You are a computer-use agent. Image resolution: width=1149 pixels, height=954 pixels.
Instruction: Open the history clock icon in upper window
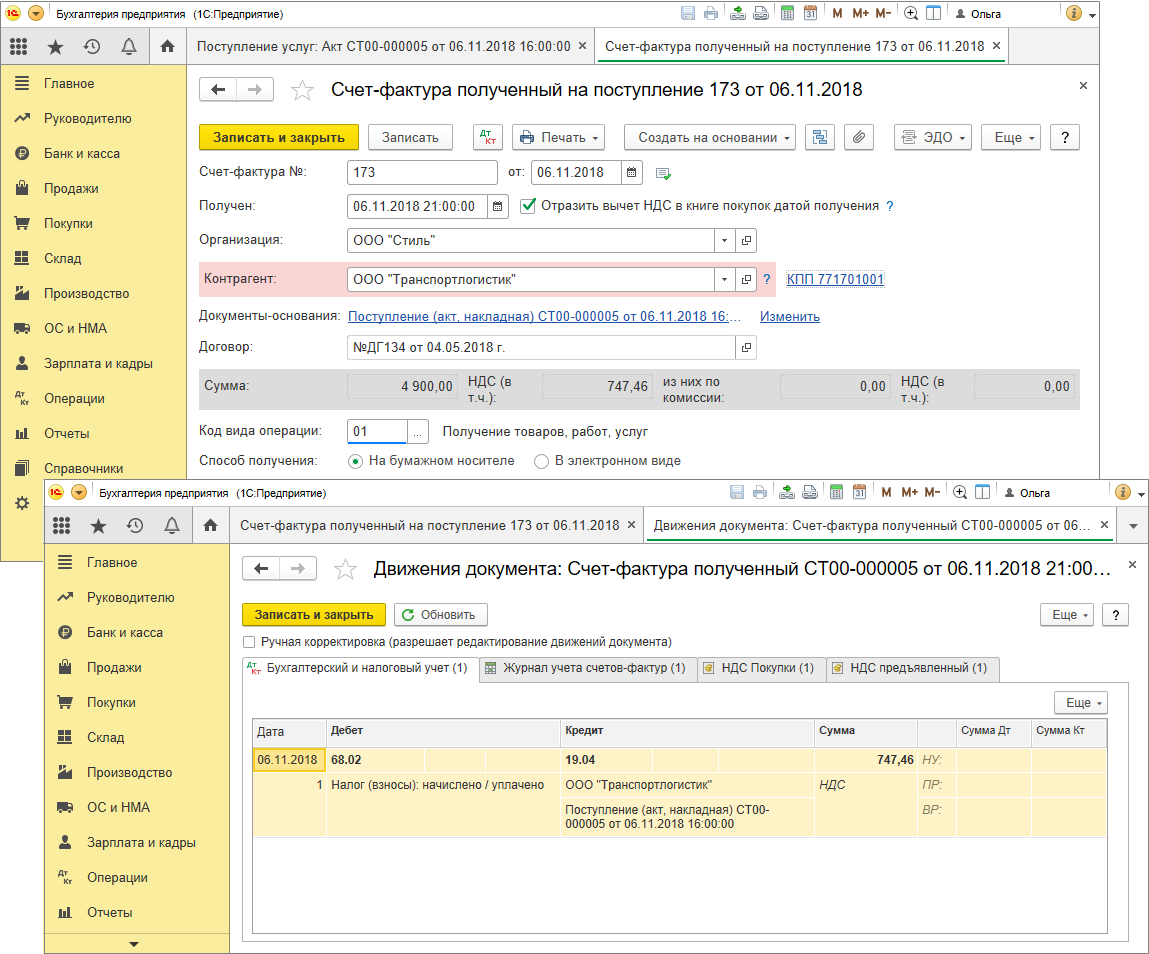coord(92,47)
